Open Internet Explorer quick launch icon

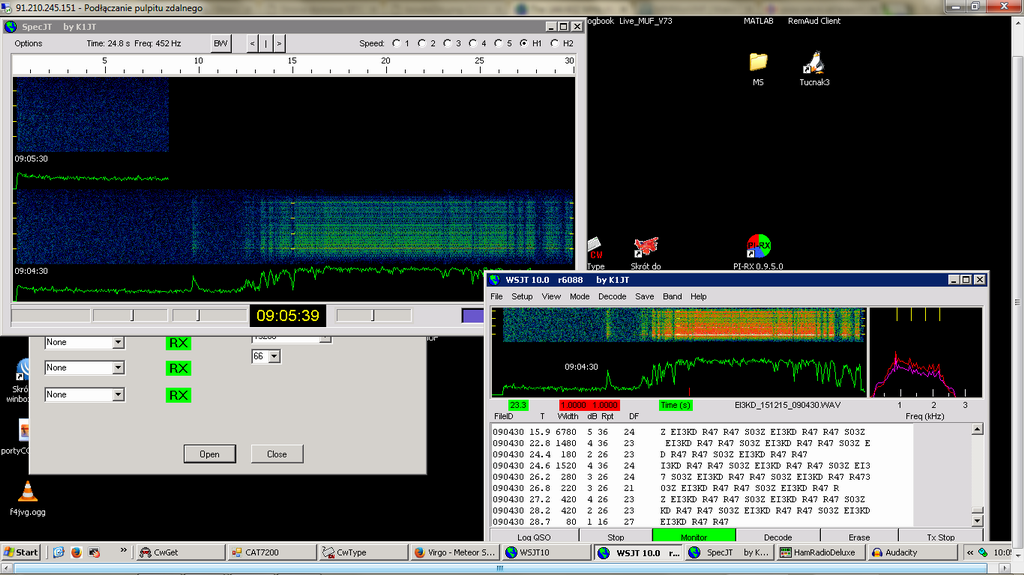click(59, 552)
